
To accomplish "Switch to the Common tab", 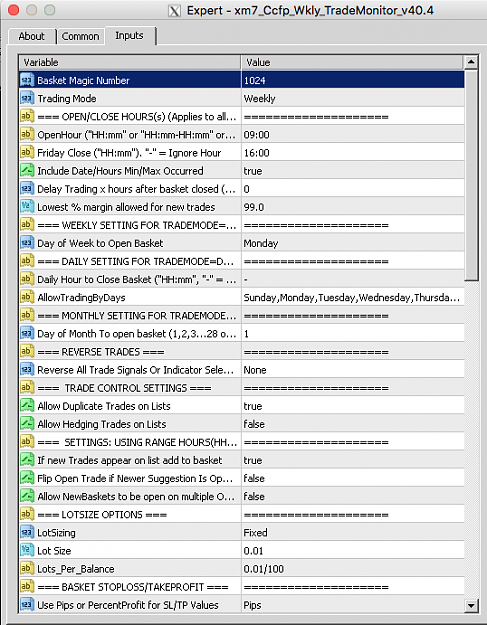I will (81, 36).
